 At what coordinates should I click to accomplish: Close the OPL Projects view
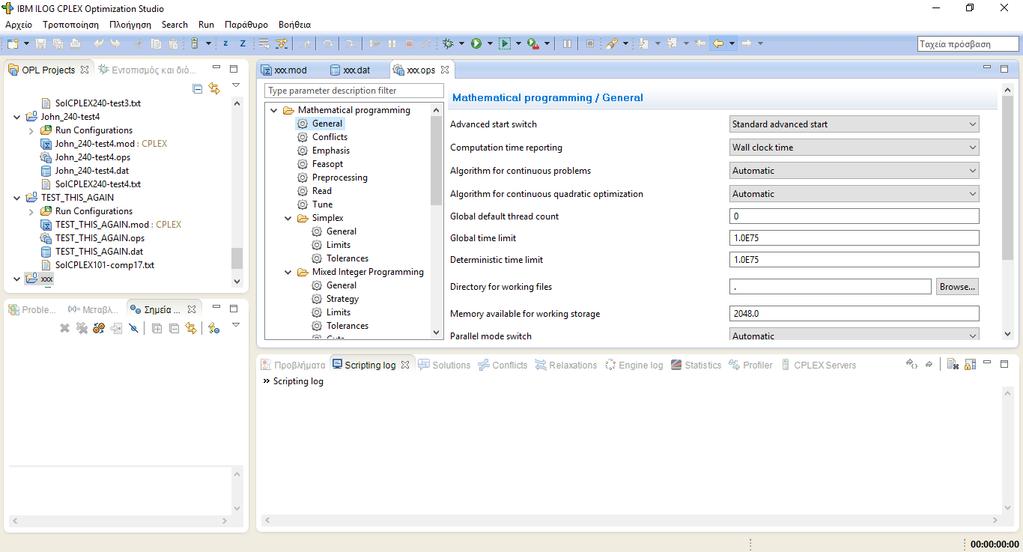[84, 70]
